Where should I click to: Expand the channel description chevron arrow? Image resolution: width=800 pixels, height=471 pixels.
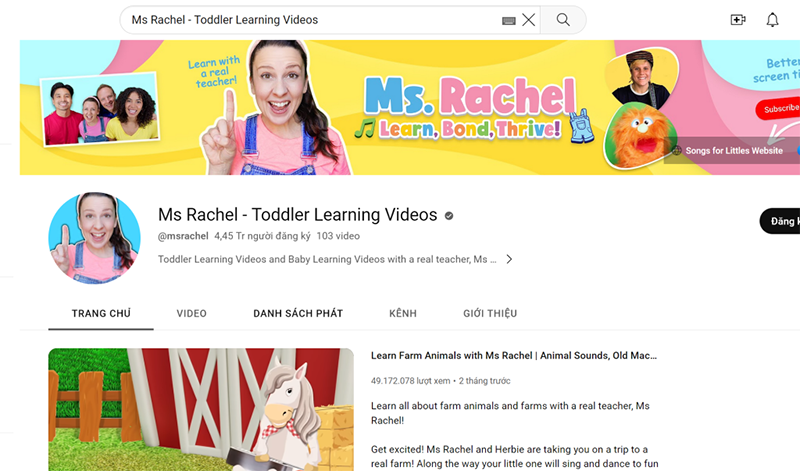[x=509, y=259]
